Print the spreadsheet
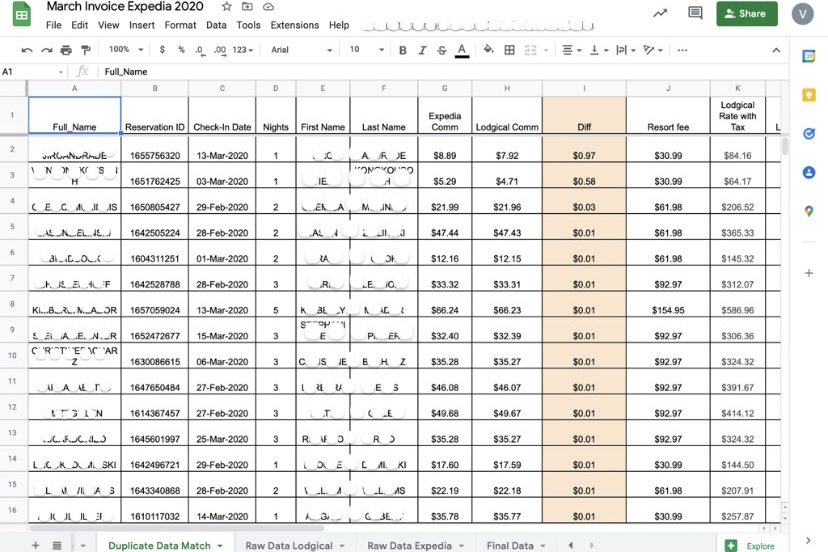This screenshot has height=552, width=828. pyautogui.click(x=66, y=50)
